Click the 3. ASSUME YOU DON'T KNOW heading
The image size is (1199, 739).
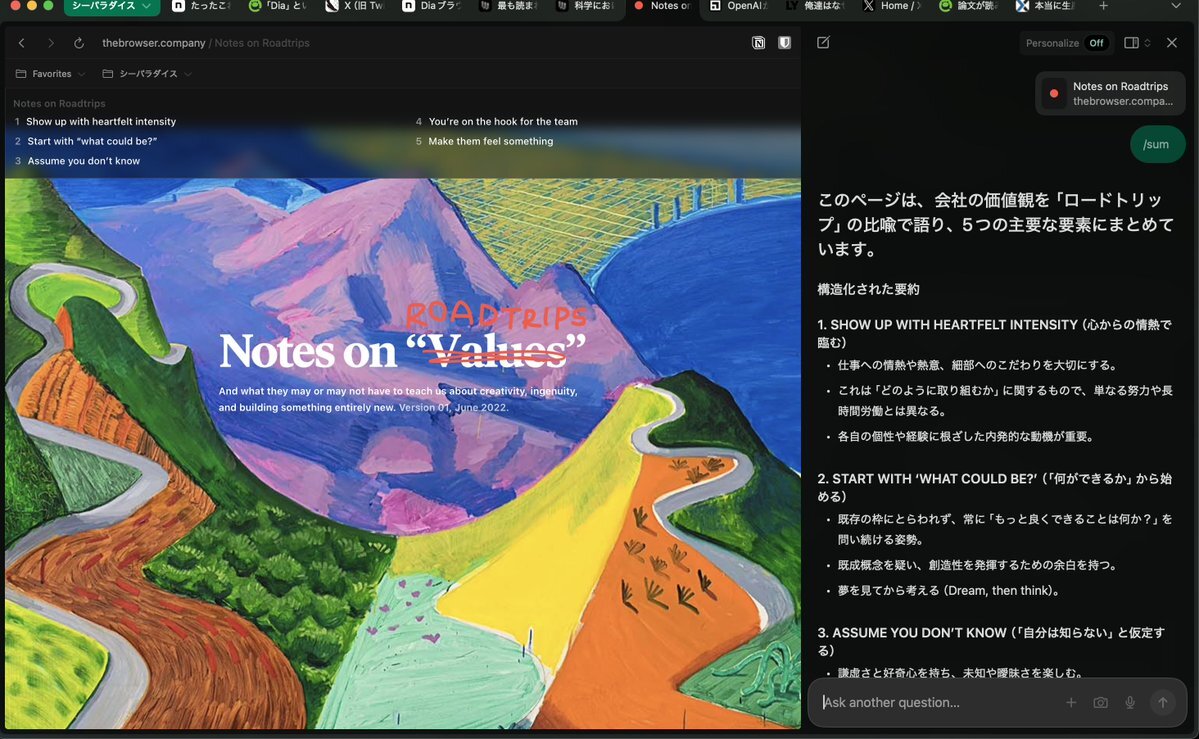[x=991, y=641]
